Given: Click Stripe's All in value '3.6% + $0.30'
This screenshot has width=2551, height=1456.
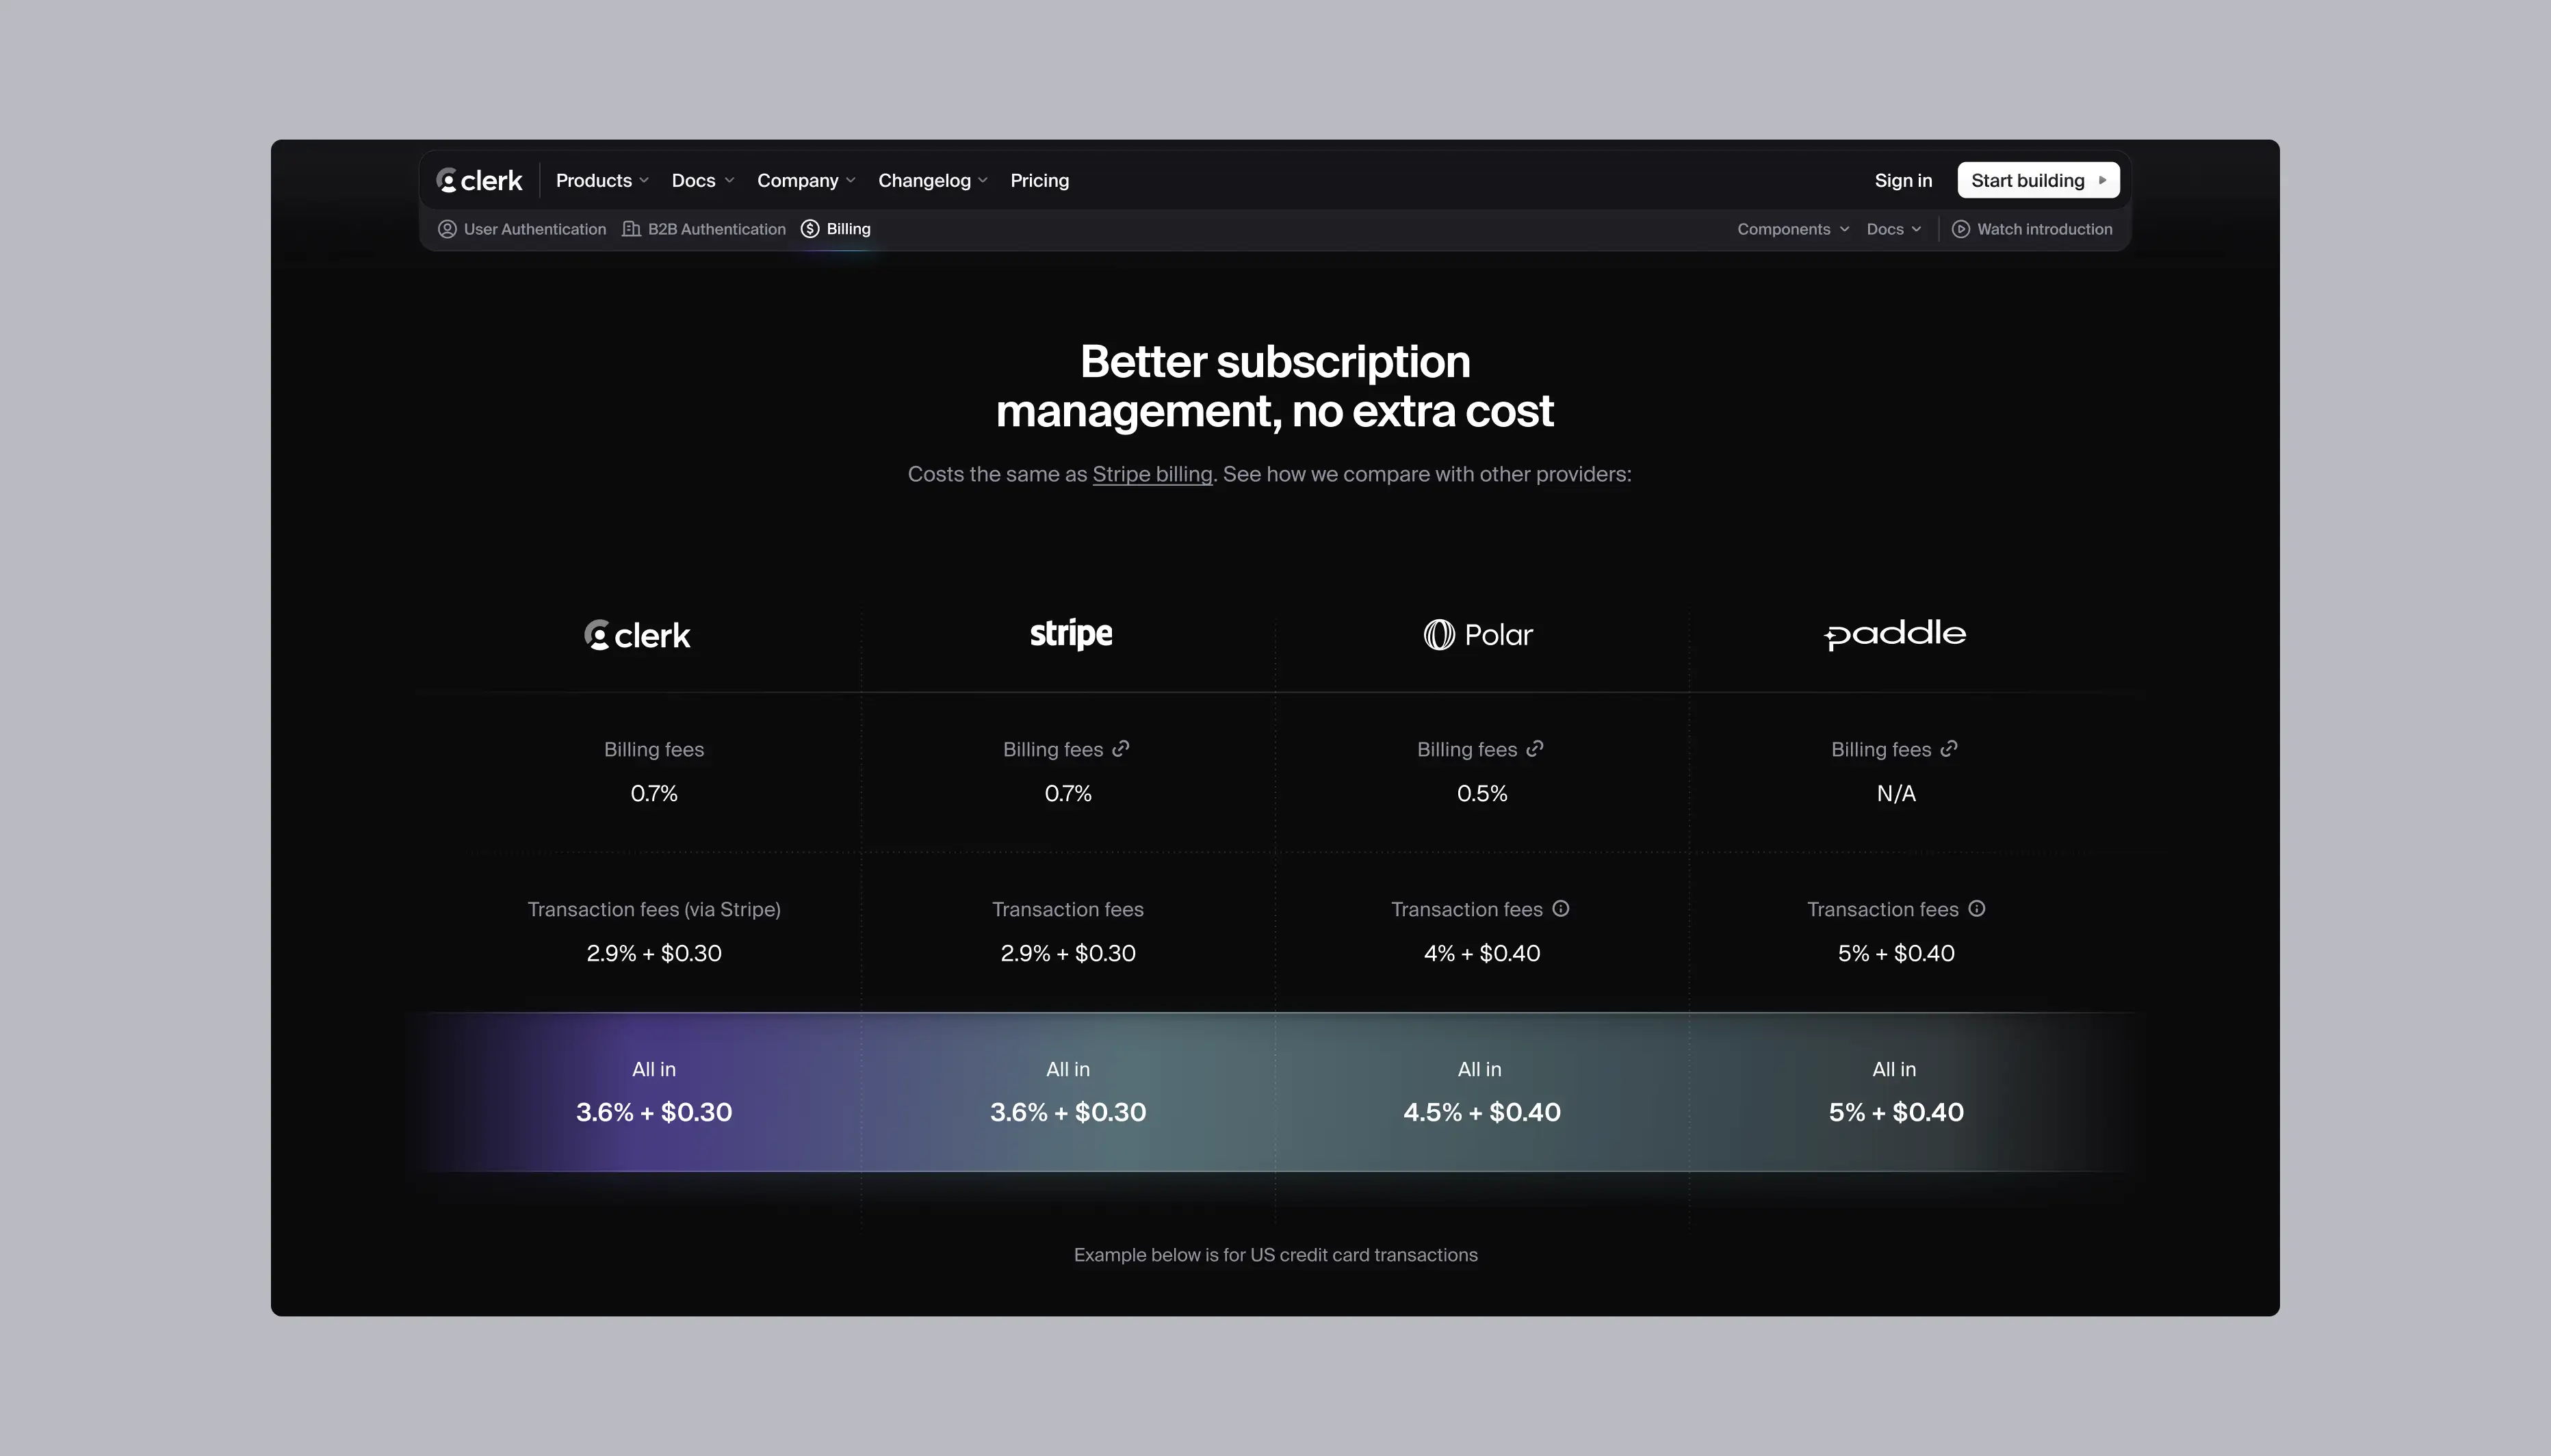Looking at the screenshot, I should click(1068, 1112).
